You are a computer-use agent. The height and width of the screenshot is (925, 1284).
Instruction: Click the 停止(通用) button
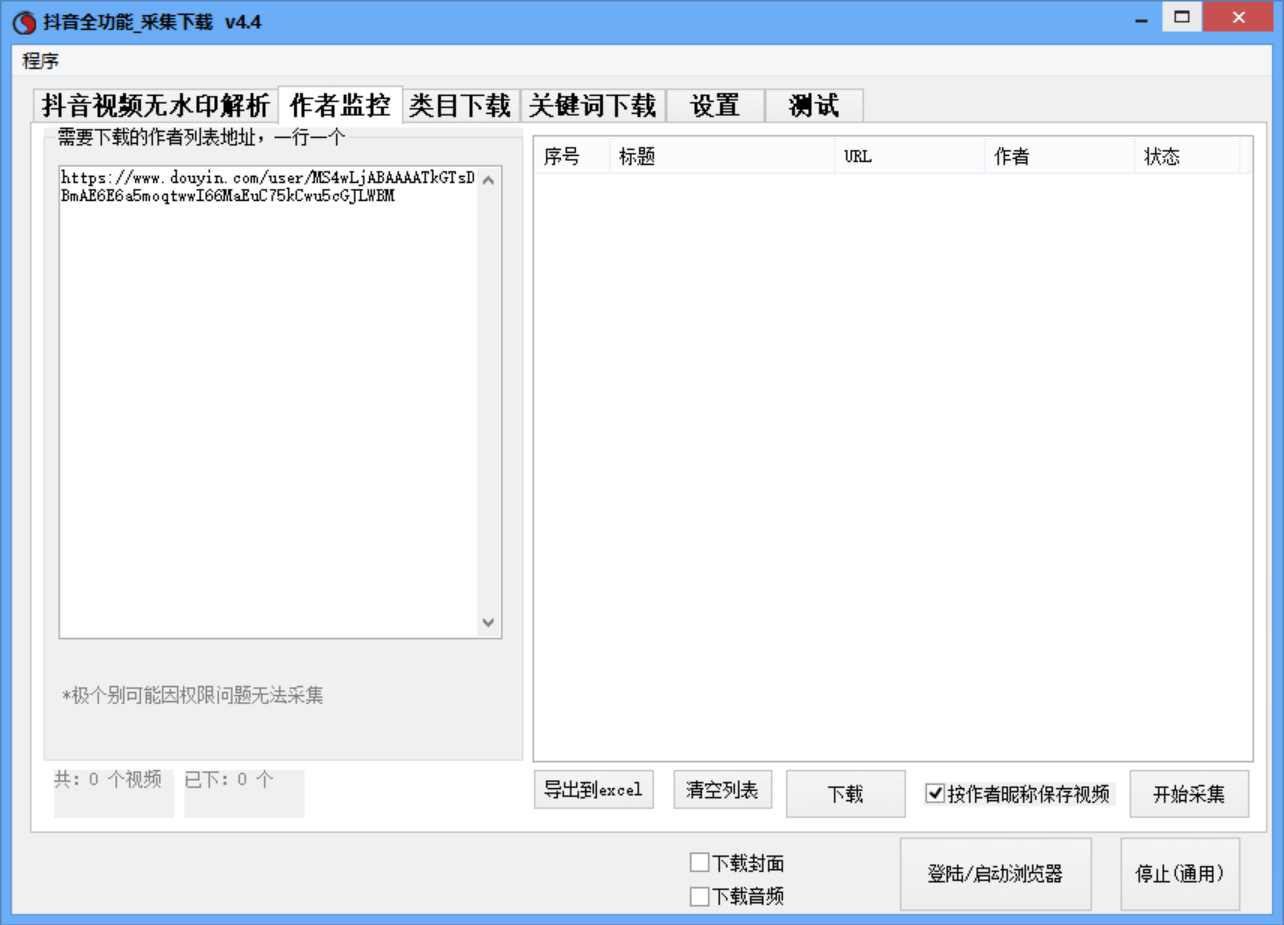(x=1180, y=874)
